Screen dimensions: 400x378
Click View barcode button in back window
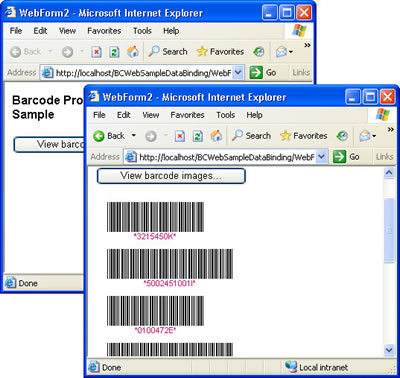point(49,145)
